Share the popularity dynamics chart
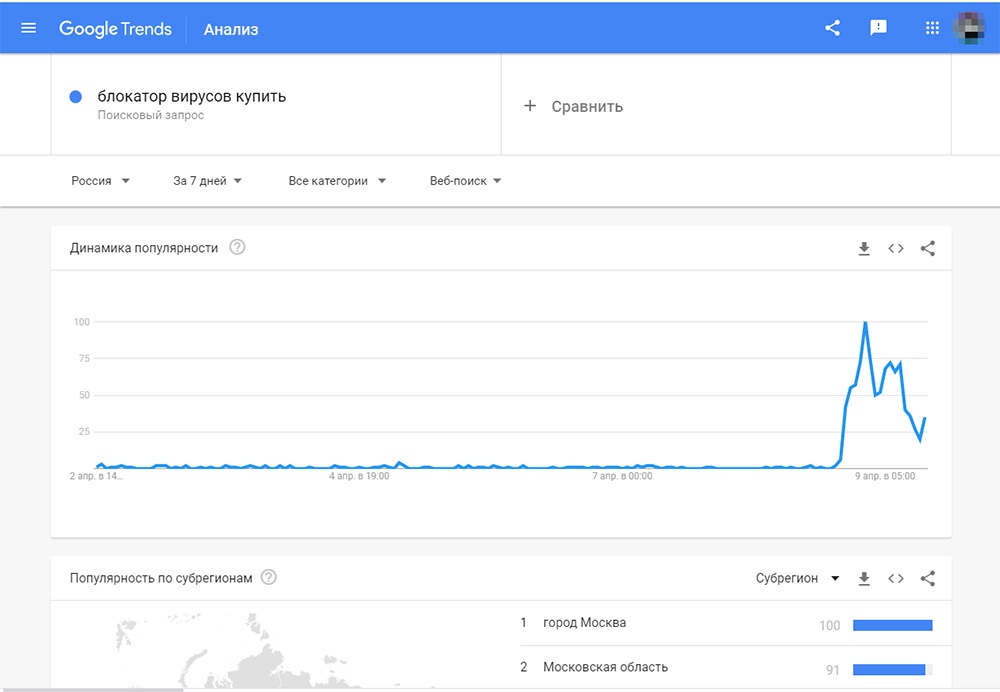Image resolution: width=1000 pixels, height=692 pixels. point(928,248)
